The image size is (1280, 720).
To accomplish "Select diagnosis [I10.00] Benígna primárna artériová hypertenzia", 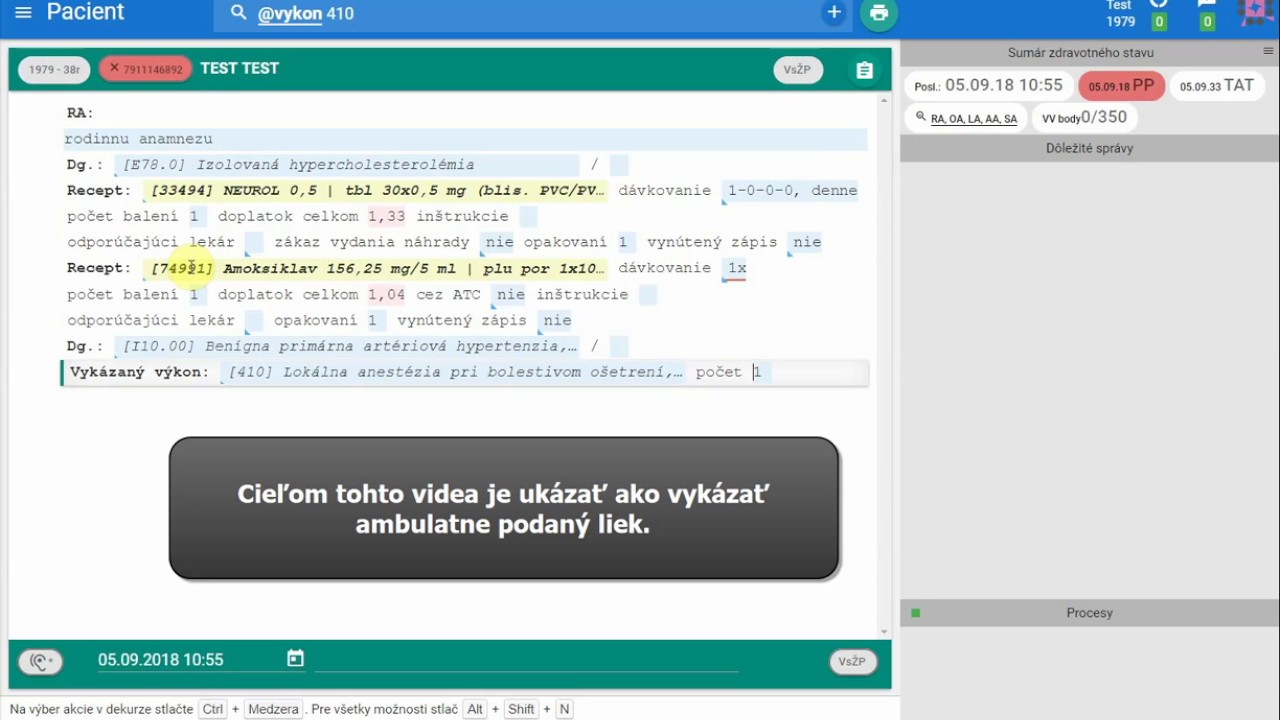I will point(349,347).
